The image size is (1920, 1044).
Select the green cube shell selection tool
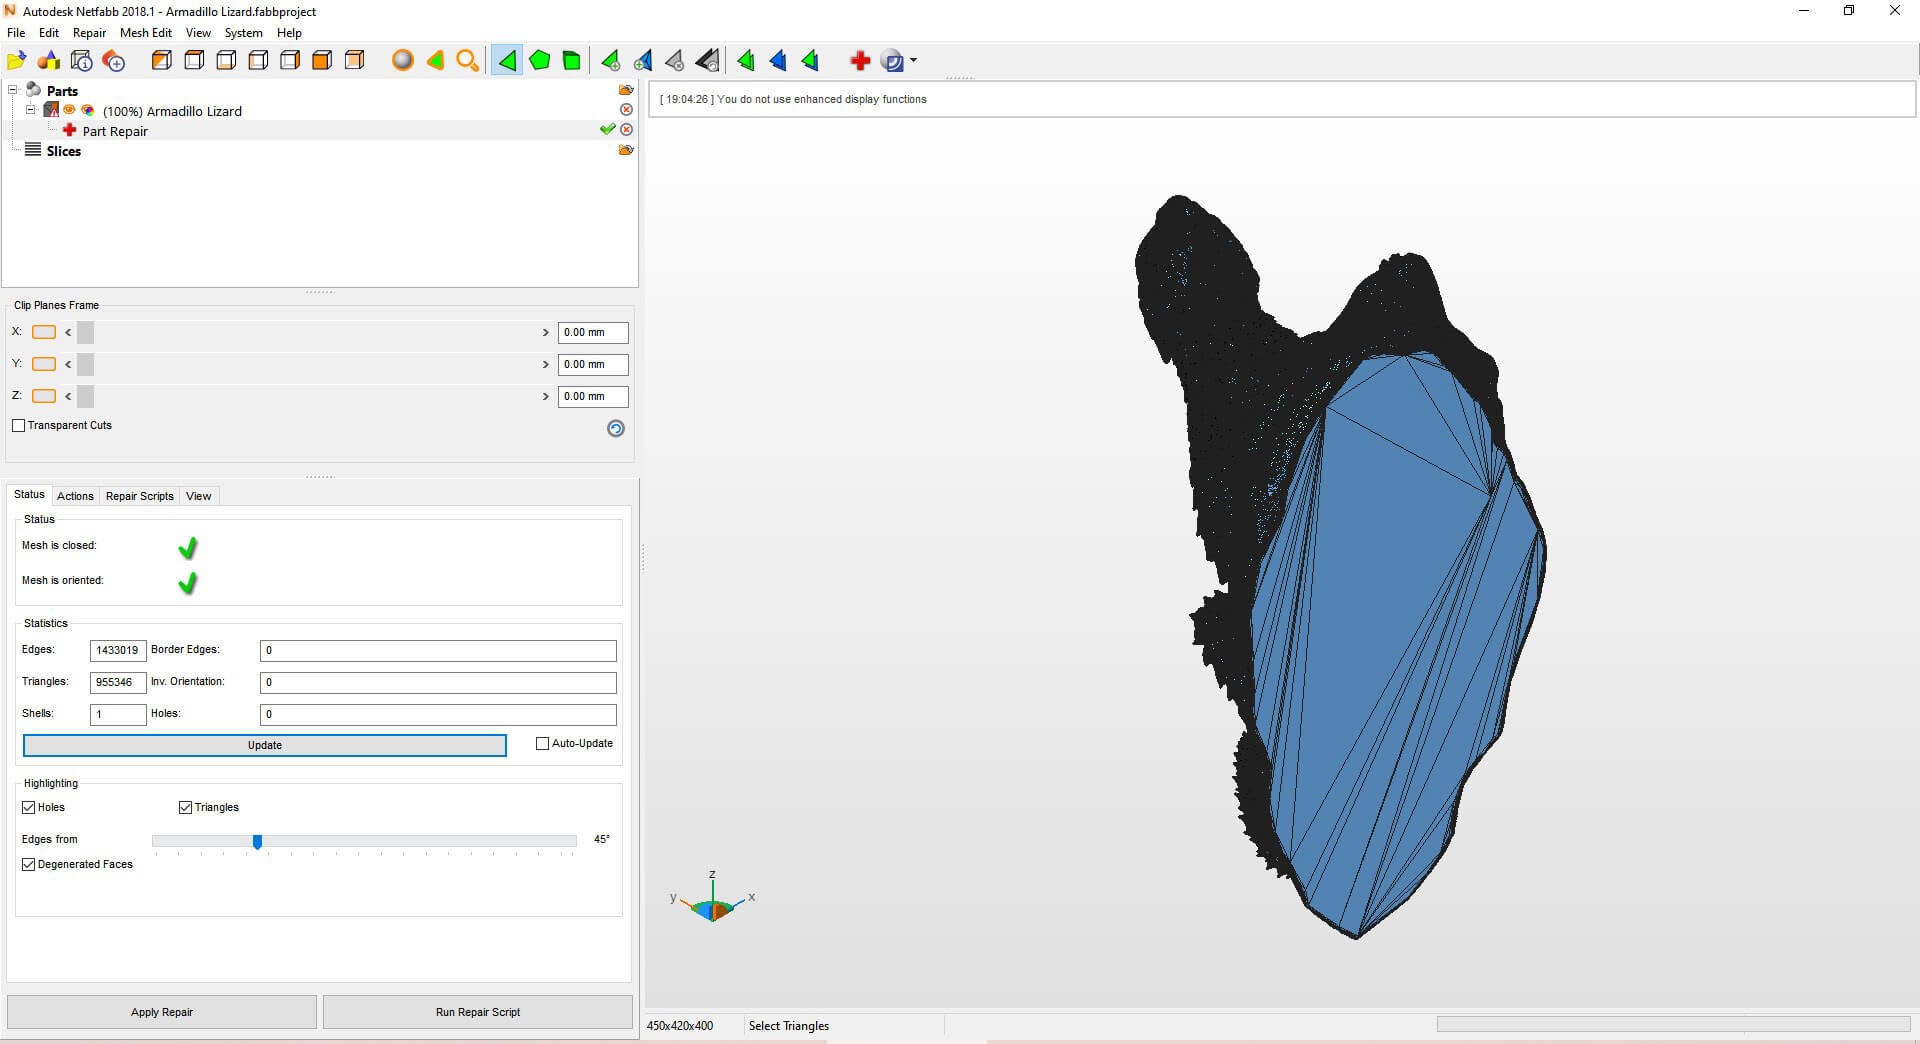572,61
